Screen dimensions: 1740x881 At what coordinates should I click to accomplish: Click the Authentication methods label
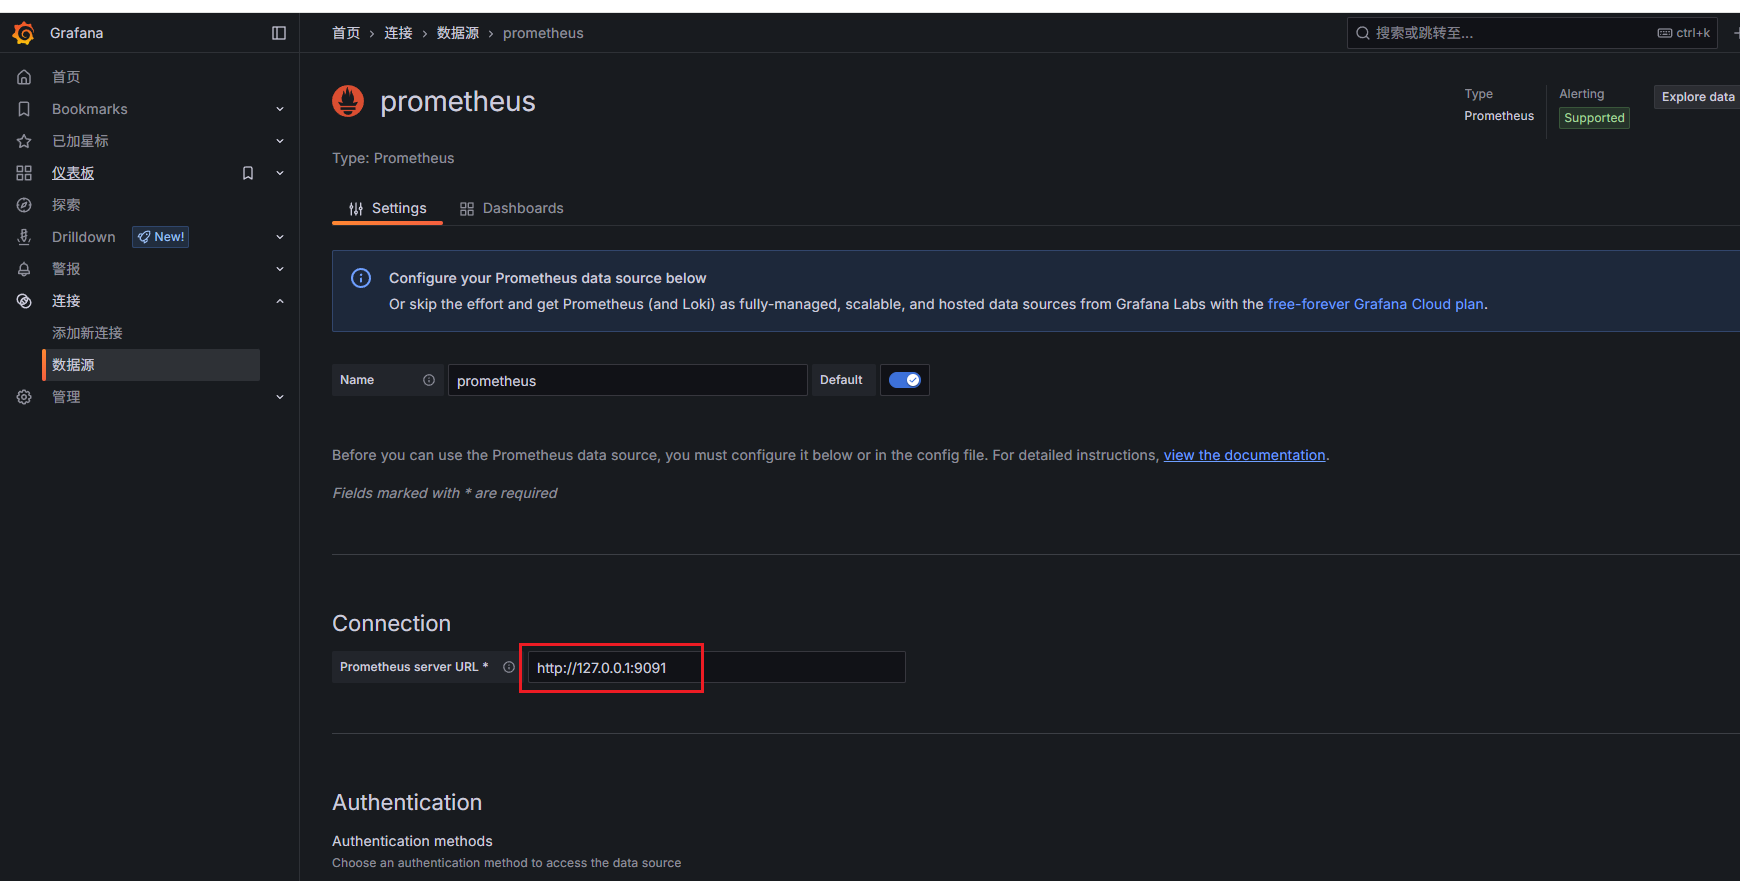(412, 841)
